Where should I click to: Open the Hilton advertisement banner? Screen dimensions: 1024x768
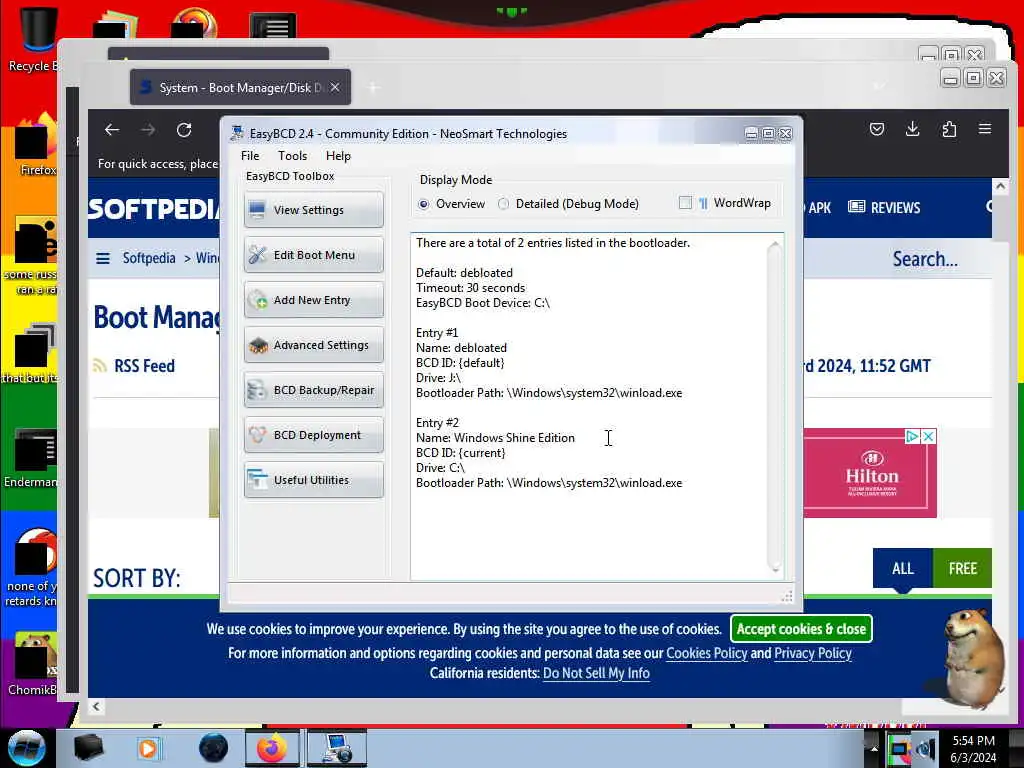[x=870, y=473]
